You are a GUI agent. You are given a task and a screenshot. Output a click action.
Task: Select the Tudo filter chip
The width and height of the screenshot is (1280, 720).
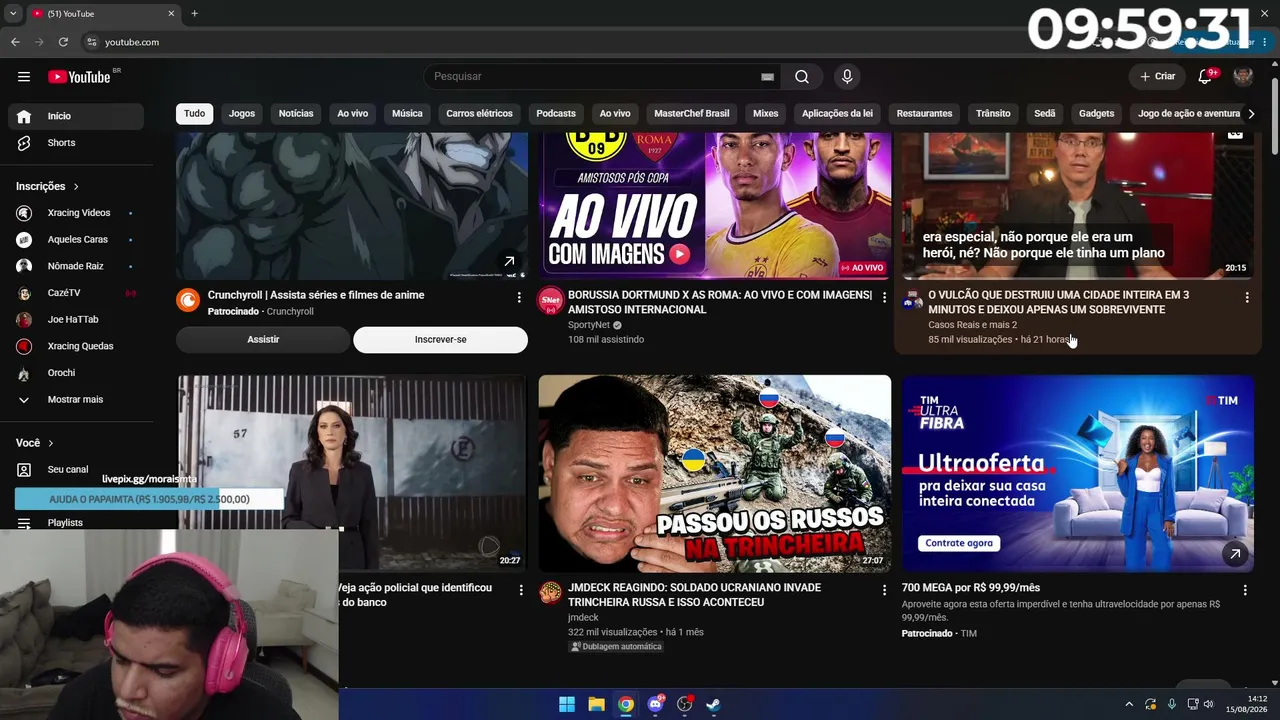point(195,114)
